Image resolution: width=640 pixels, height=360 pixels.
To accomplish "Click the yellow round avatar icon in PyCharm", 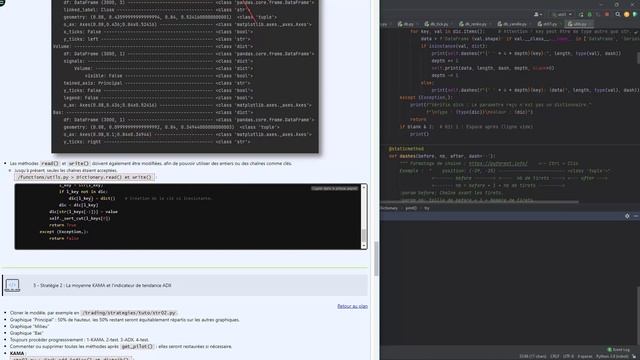I will click(627, 14).
